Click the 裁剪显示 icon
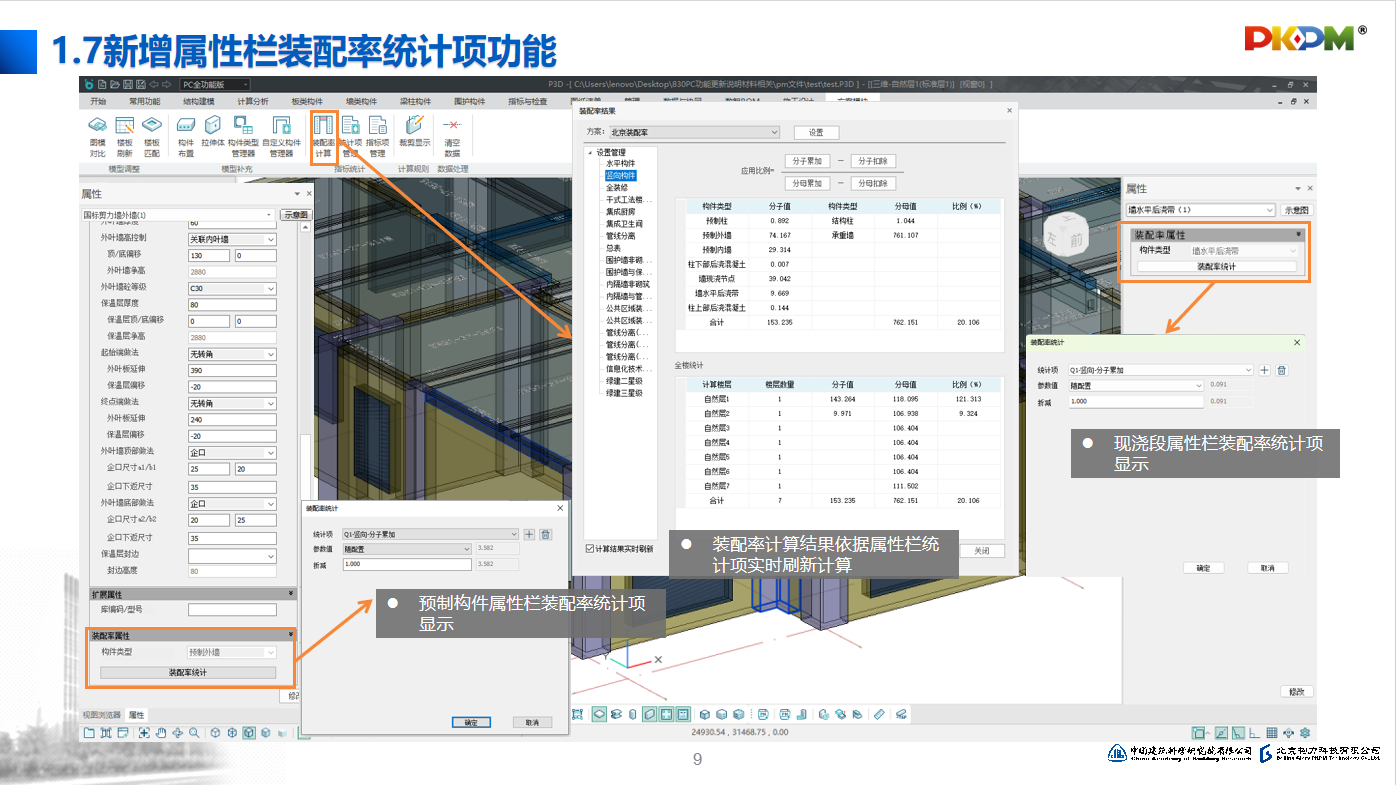Screen dimensions: 1396x785 [414, 135]
